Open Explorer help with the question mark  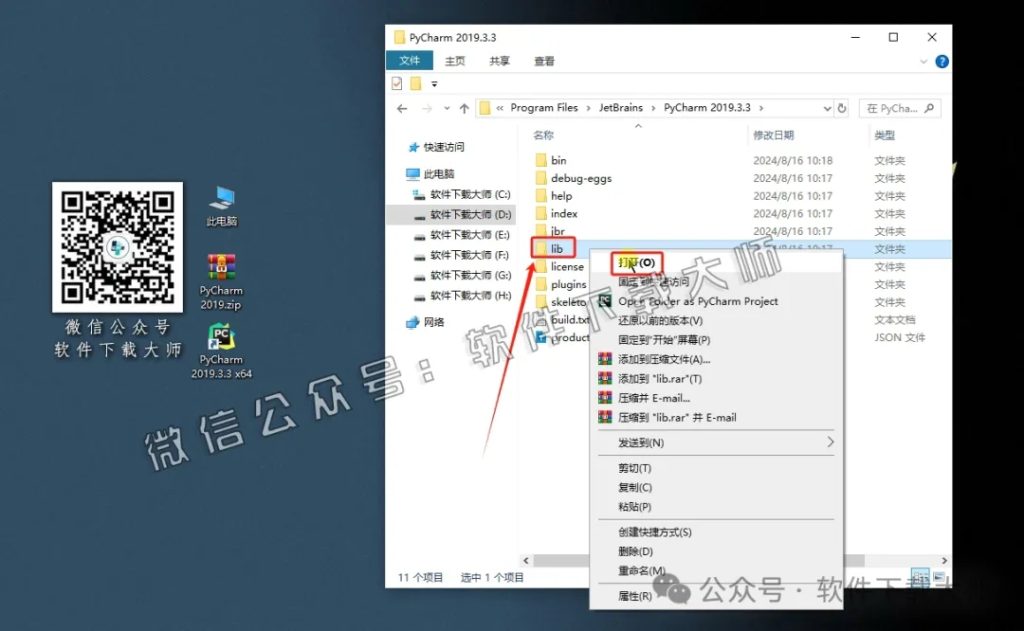(x=941, y=61)
